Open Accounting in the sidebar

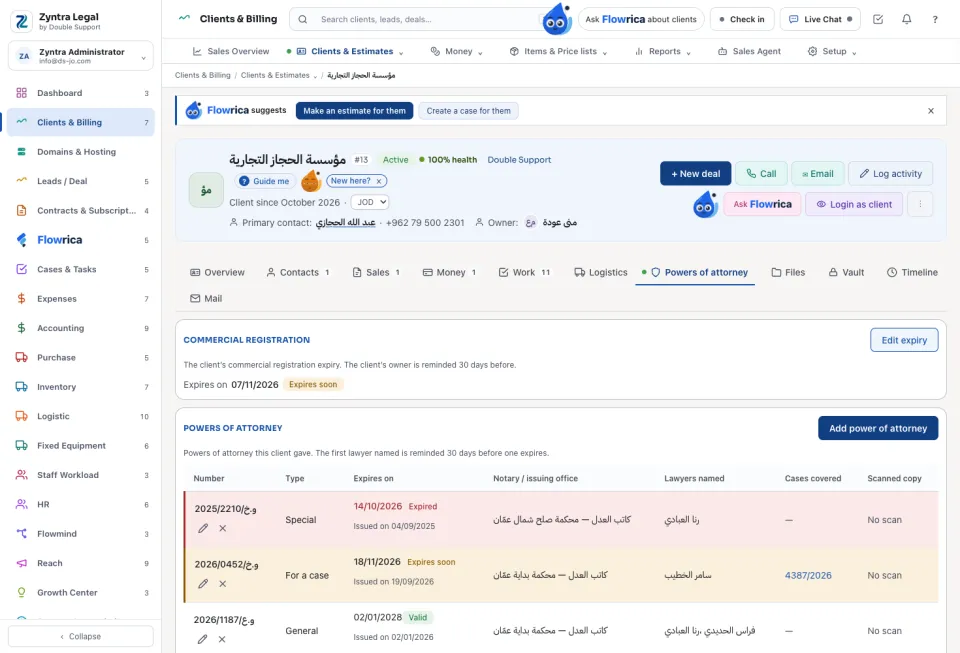[81, 328]
